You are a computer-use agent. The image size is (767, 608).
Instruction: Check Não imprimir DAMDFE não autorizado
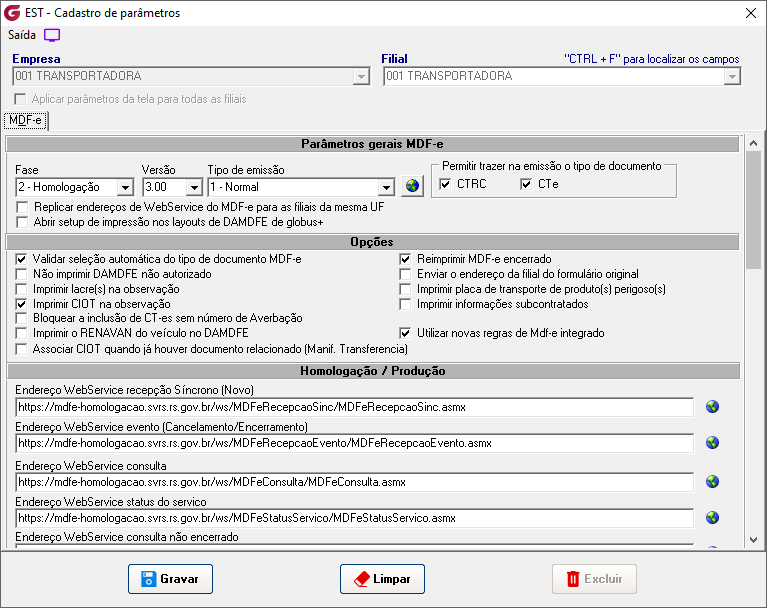tap(21, 274)
